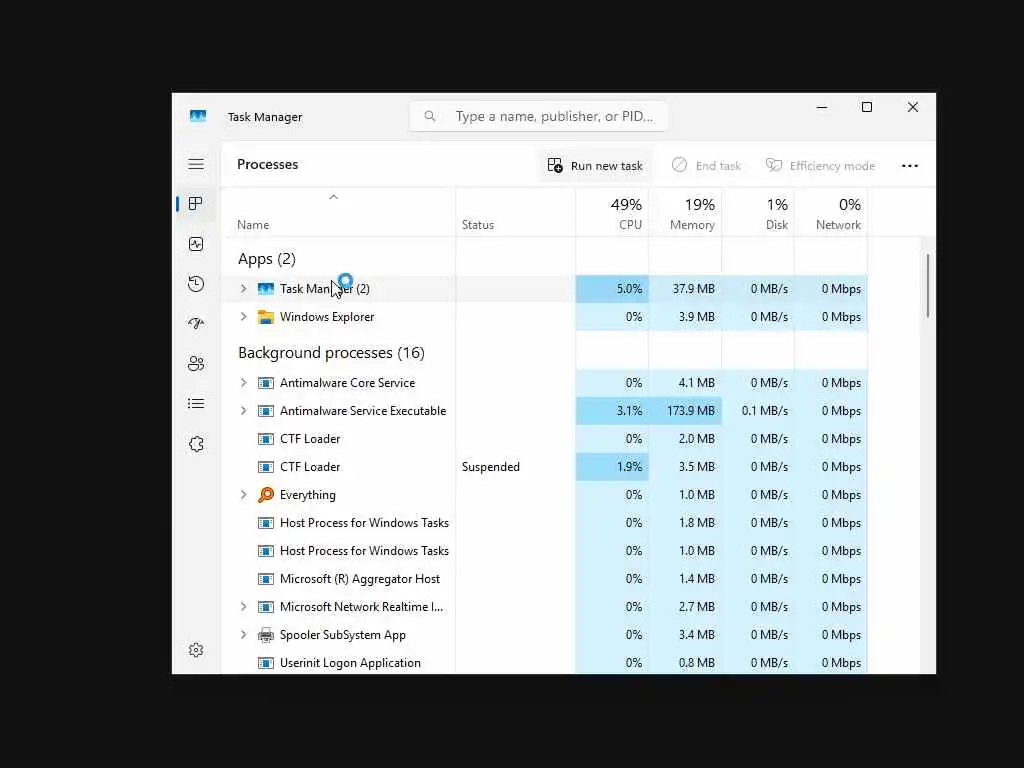Sort by the Memory column header
The width and height of the screenshot is (1024, 768).
click(685, 213)
